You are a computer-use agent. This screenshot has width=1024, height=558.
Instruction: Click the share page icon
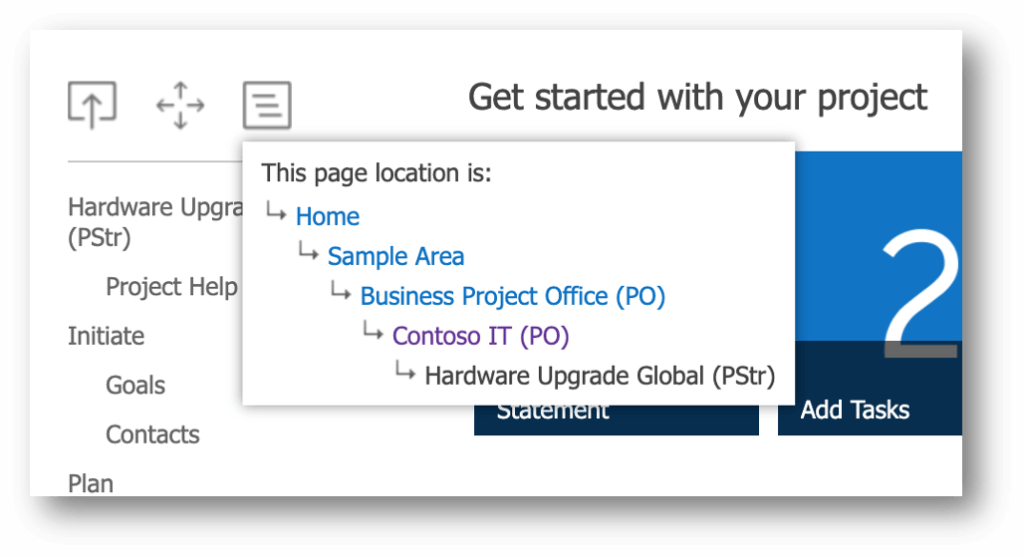[x=92, y=105]
